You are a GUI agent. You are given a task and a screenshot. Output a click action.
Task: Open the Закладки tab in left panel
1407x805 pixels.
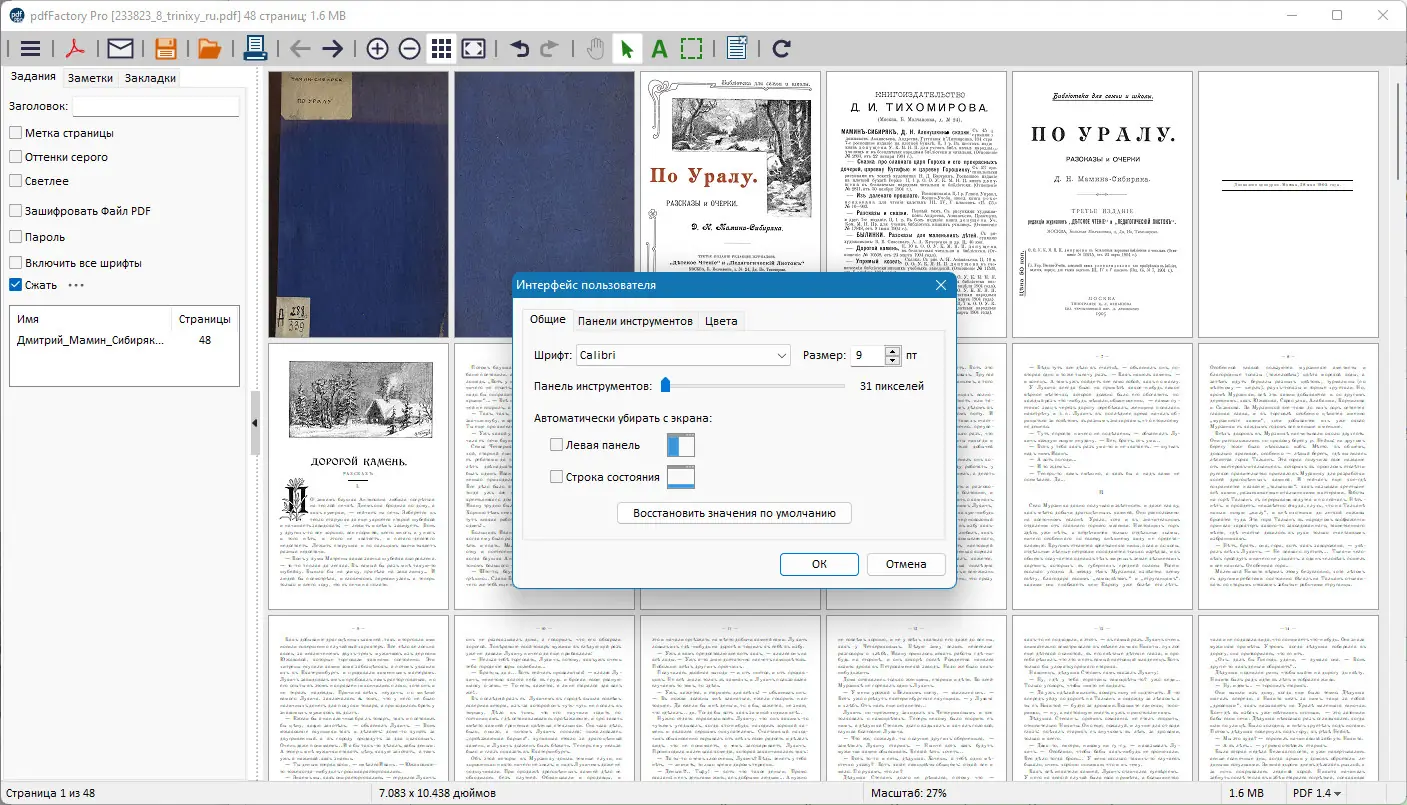pyautogui.click(x=150, y=78)
